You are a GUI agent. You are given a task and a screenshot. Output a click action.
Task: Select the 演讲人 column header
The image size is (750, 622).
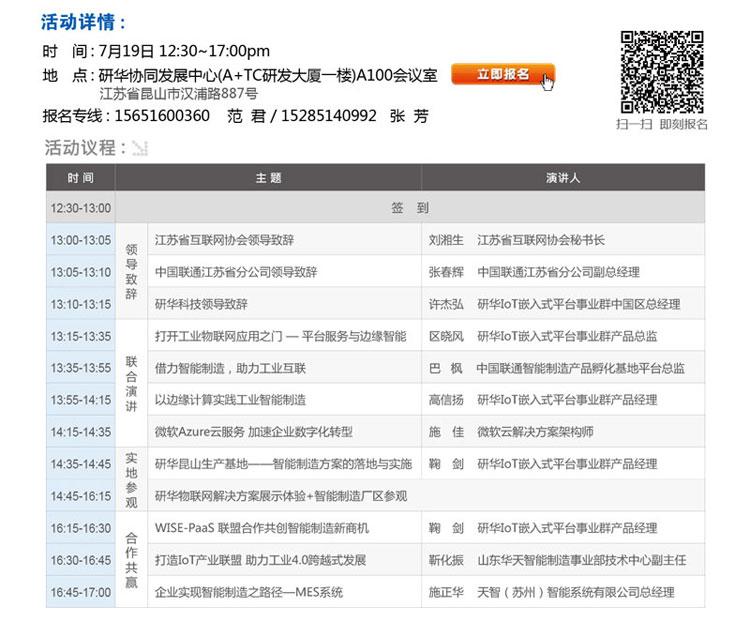[x=562, y=178]
